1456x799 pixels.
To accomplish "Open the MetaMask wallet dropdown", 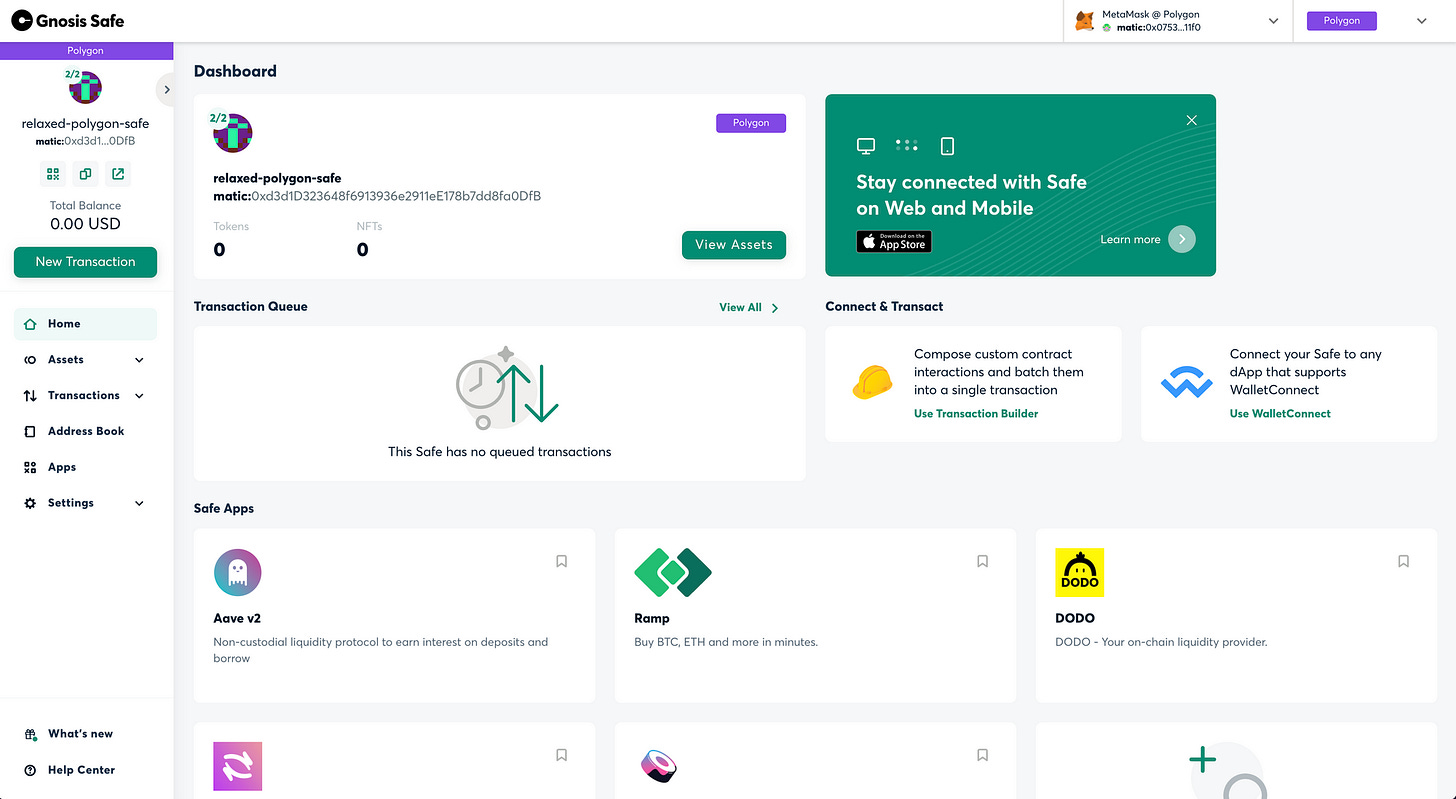I will point(1273,21).
